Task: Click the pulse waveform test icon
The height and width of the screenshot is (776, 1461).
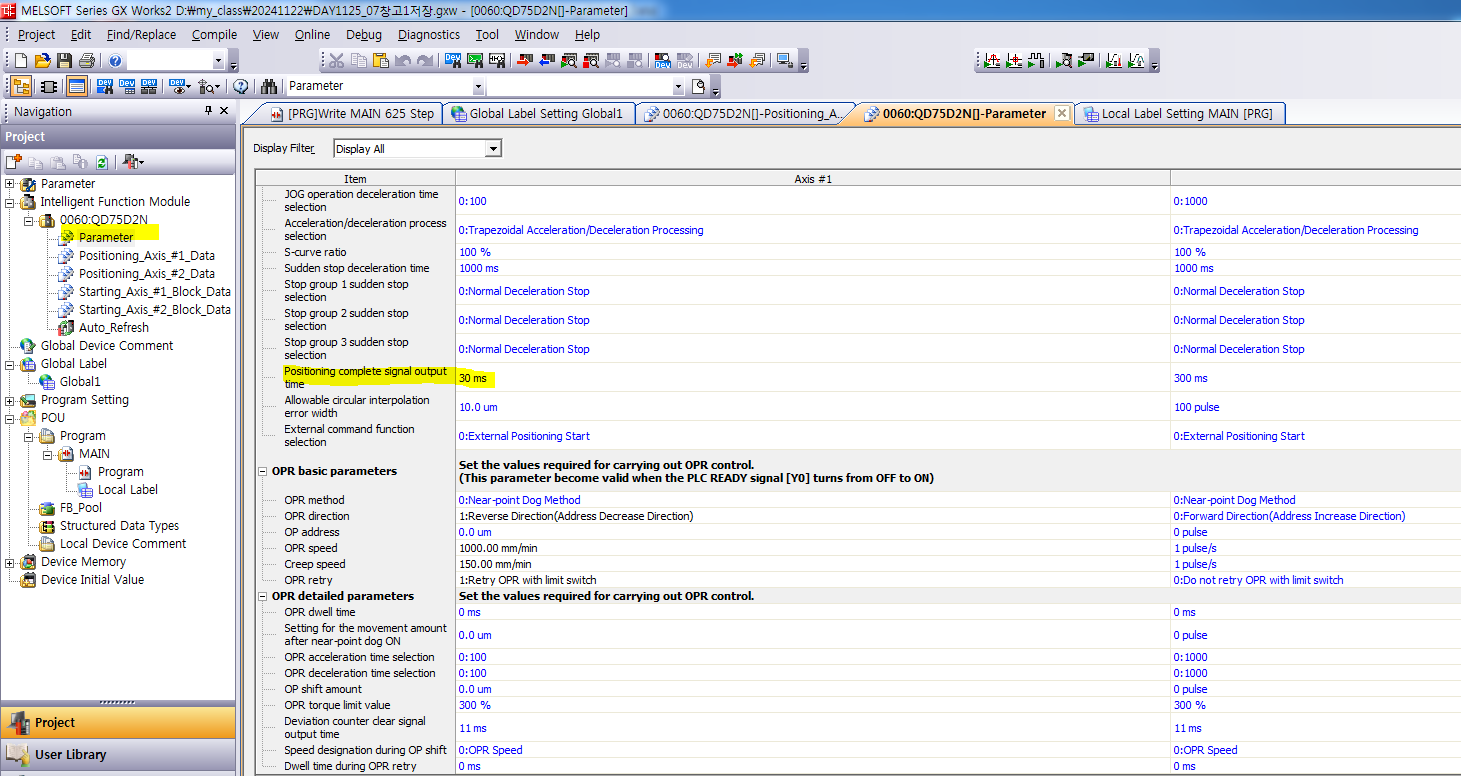Action: tap(1035, 61)
